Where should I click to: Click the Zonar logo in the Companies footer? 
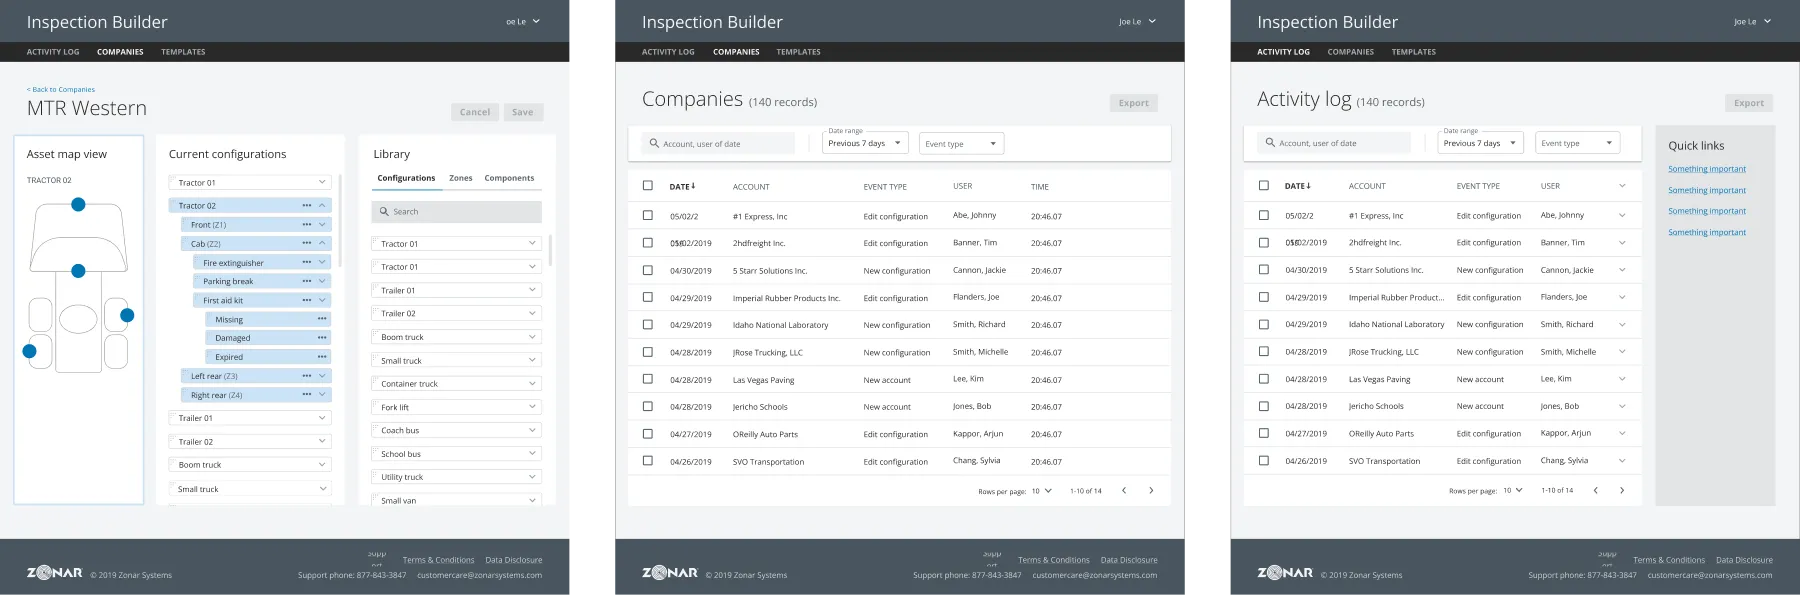click(670, 573)
